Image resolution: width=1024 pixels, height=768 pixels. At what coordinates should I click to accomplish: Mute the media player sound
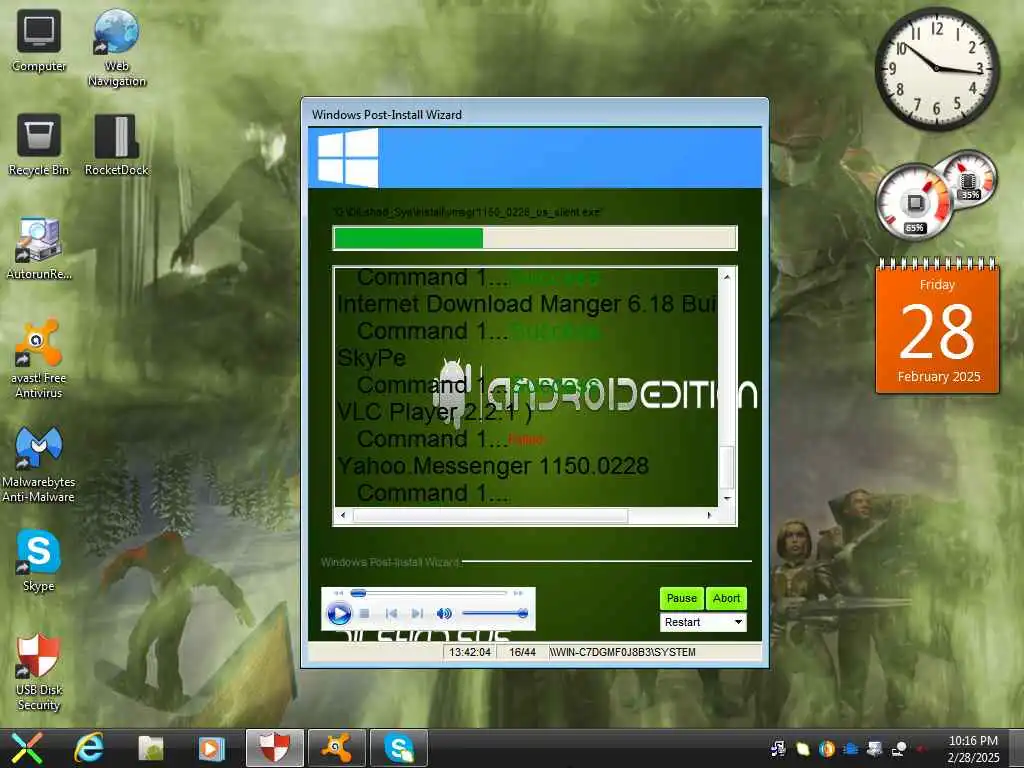click(x=444, y=614)
